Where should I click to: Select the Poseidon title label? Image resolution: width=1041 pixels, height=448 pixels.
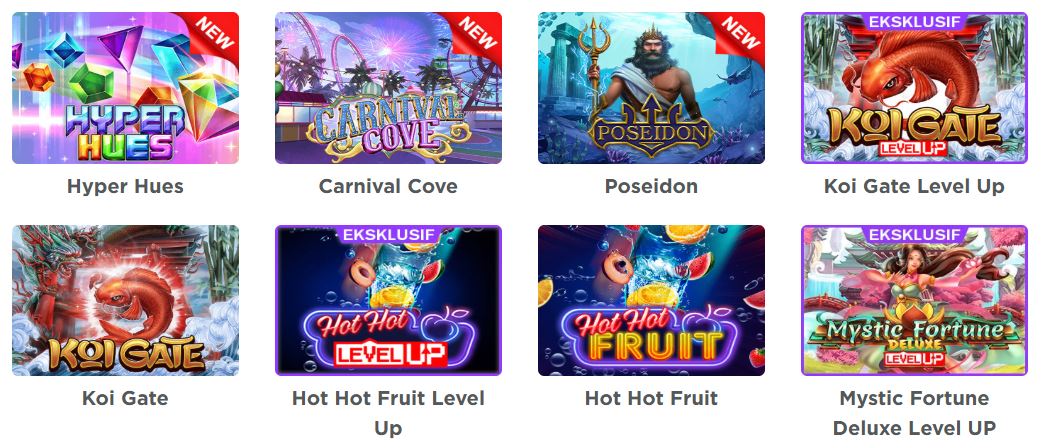point(651,186)
